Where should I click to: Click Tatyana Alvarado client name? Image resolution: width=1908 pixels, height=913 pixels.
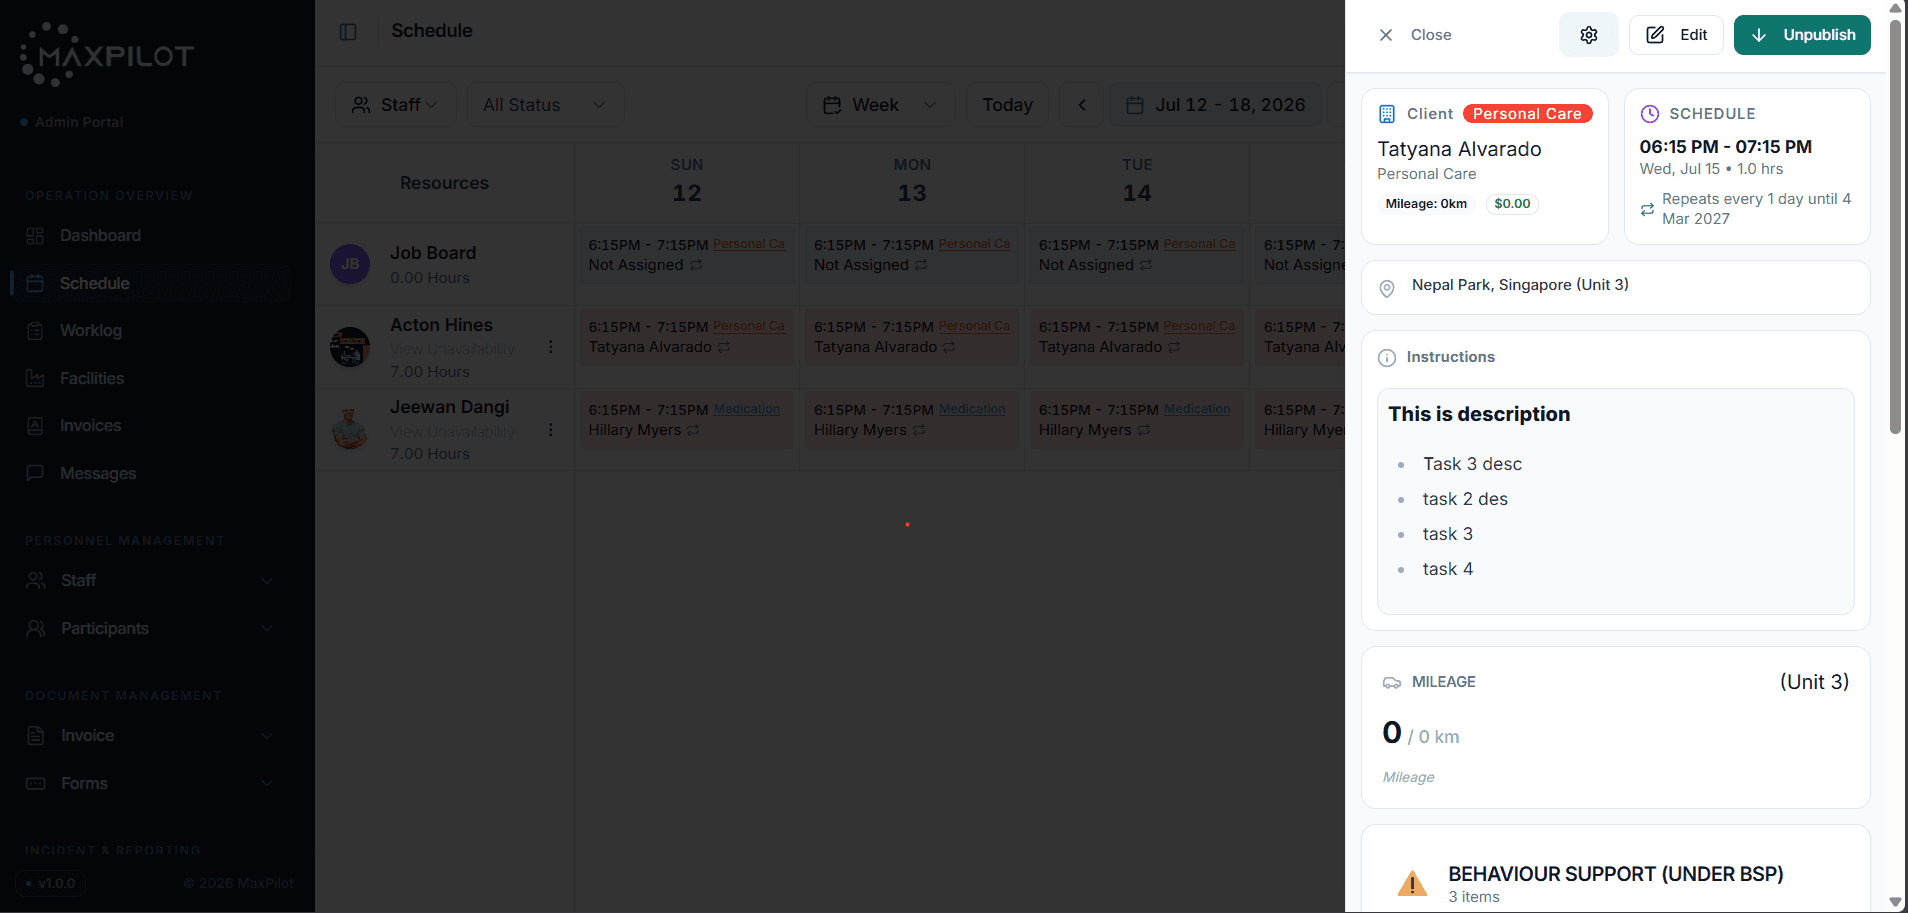click(1459, 149)
